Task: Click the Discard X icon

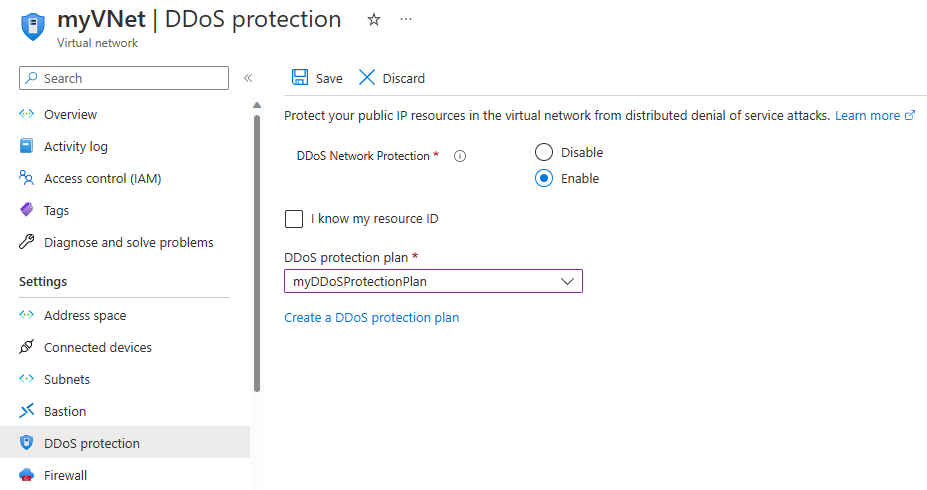Action: point(367,78)
